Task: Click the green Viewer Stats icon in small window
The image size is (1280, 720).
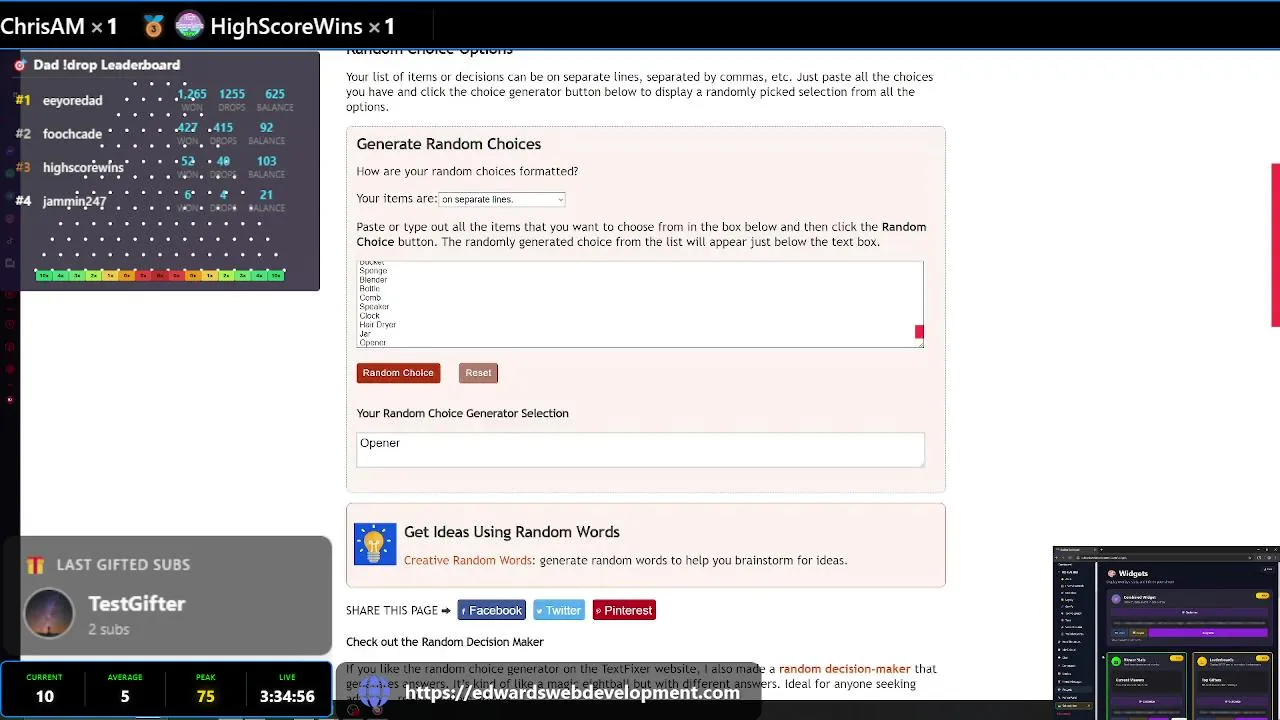Action: [x=1116, y=661]
